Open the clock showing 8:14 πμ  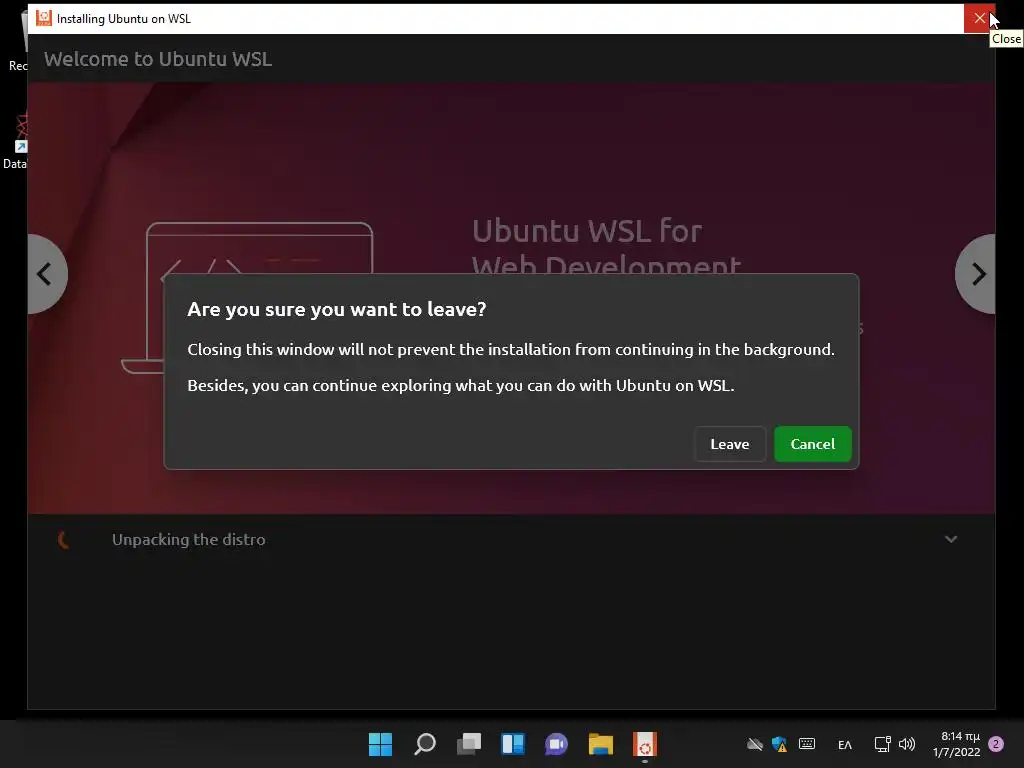coord(957,744)
